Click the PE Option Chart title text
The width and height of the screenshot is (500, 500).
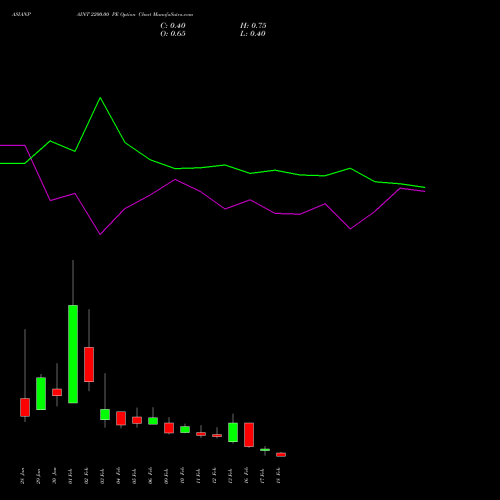click(x=135, y=15)
